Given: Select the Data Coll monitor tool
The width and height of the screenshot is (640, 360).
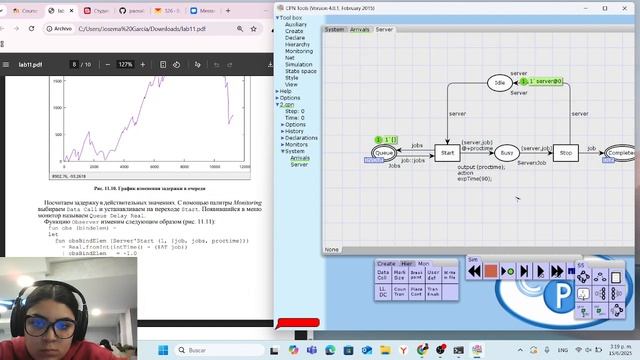Looking at the screenshot, I should [383, 275].
